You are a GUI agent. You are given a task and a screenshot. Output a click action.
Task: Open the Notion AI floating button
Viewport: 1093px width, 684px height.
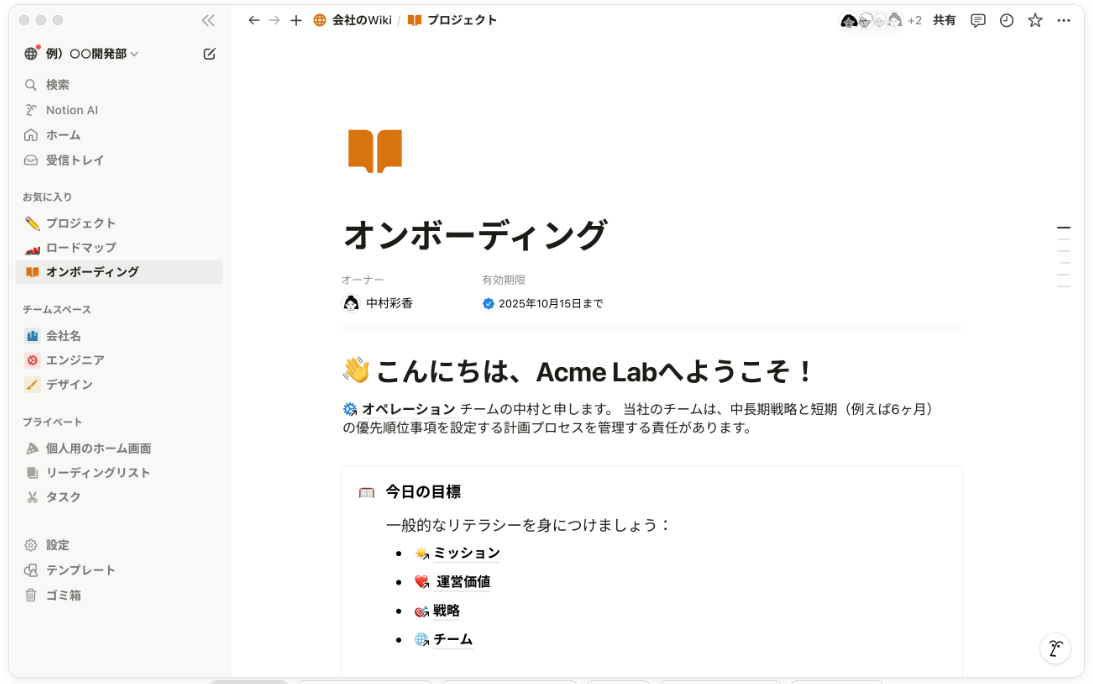pos(1055,648)
